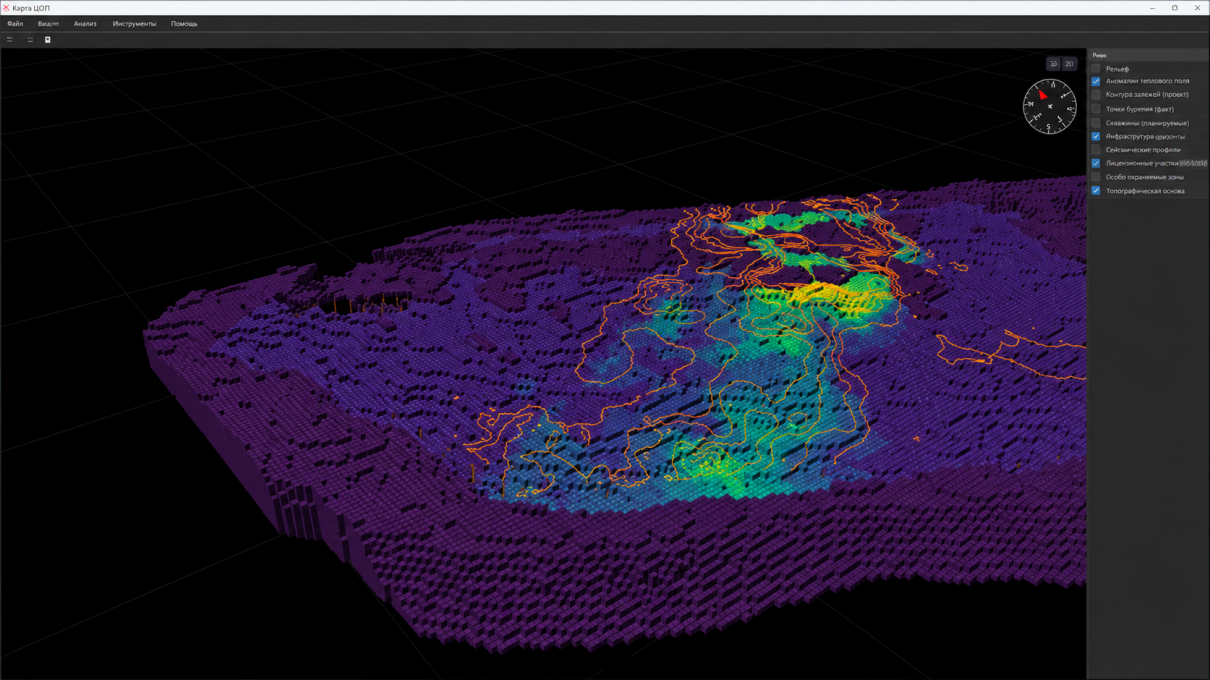
Task: Click the first toolbar icon under Файл
Action: [x=10, y=40]
